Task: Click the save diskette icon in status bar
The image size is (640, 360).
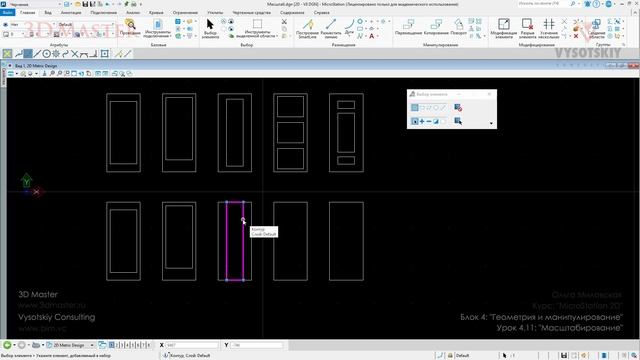Action: coord(564,356)
